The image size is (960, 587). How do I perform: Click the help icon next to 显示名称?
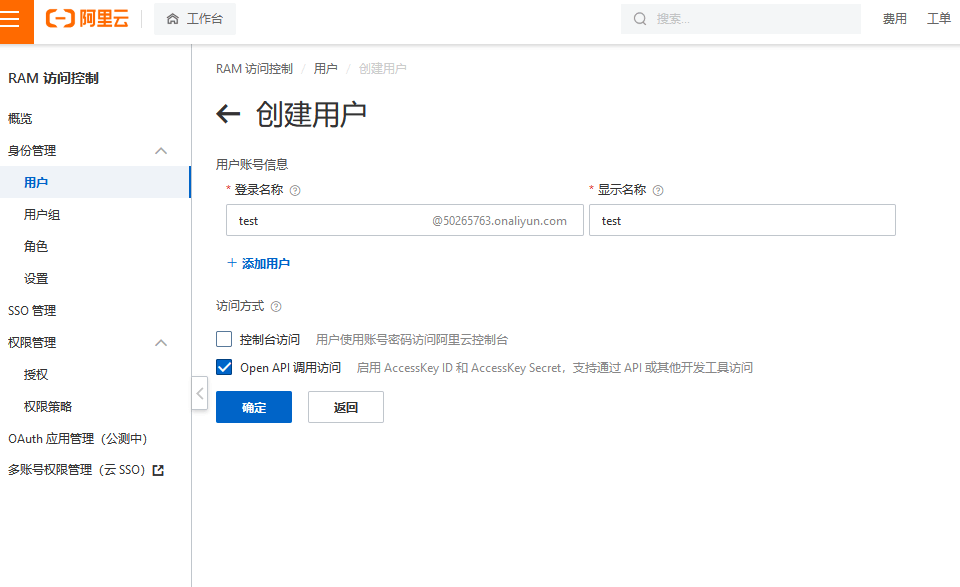tap(658, 190)
